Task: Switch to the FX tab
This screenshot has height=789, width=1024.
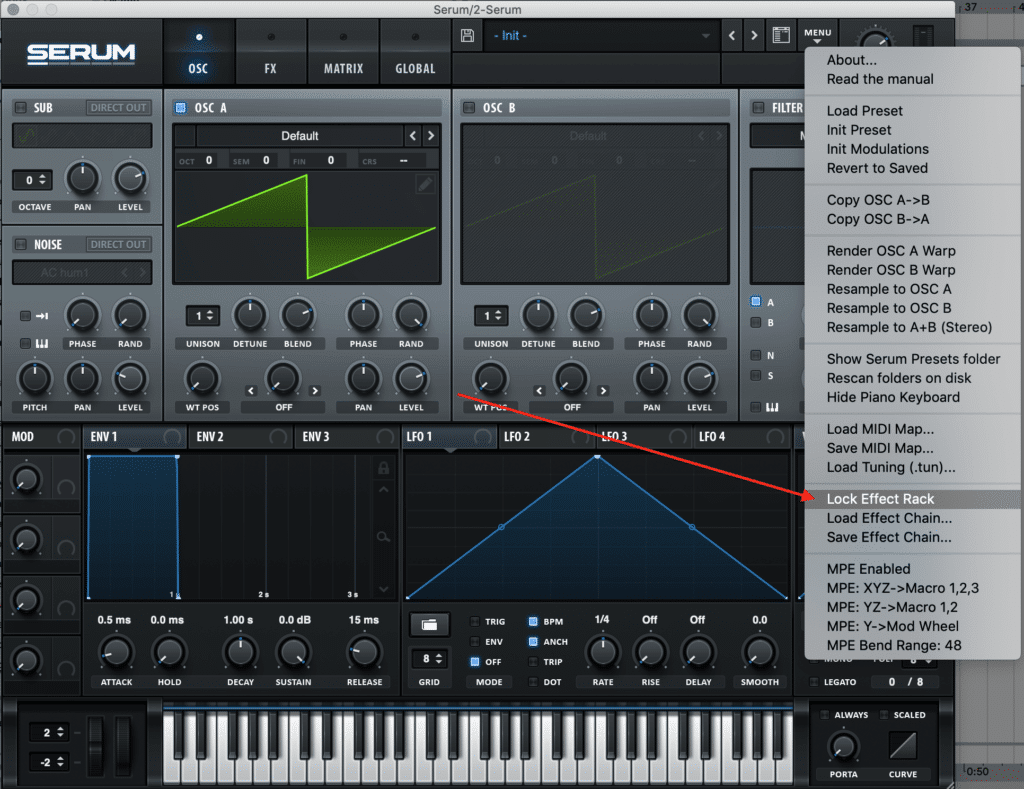Action: tap(270, 52)
